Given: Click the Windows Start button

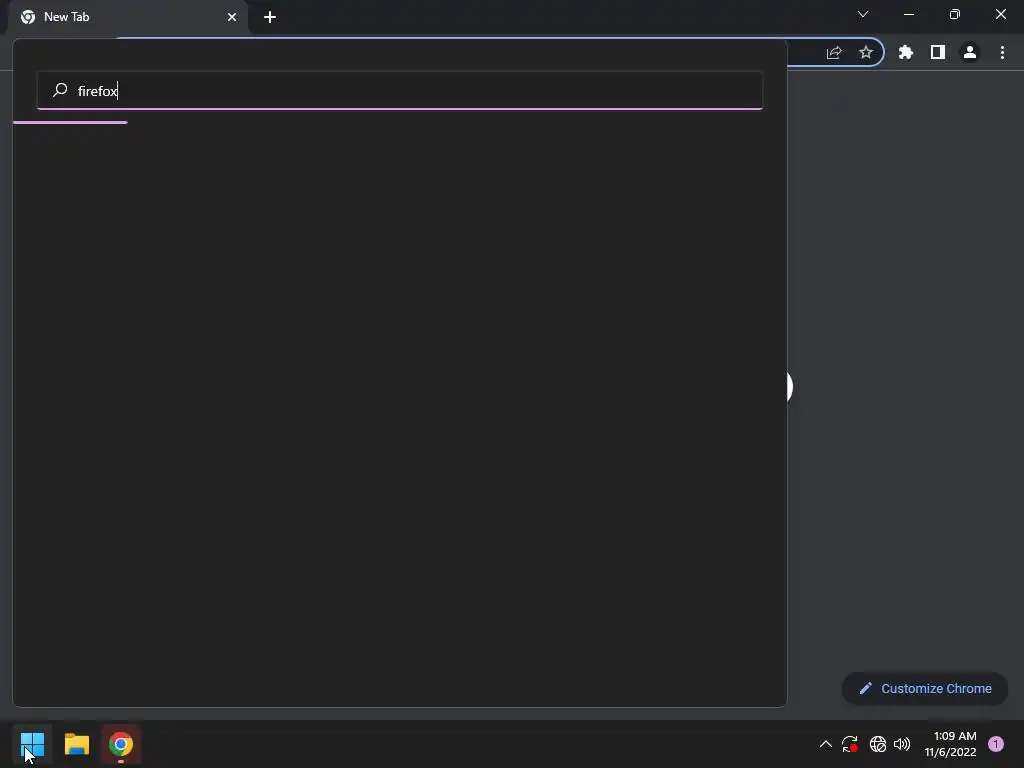Looking at the screenshot, I should [32, 744].
